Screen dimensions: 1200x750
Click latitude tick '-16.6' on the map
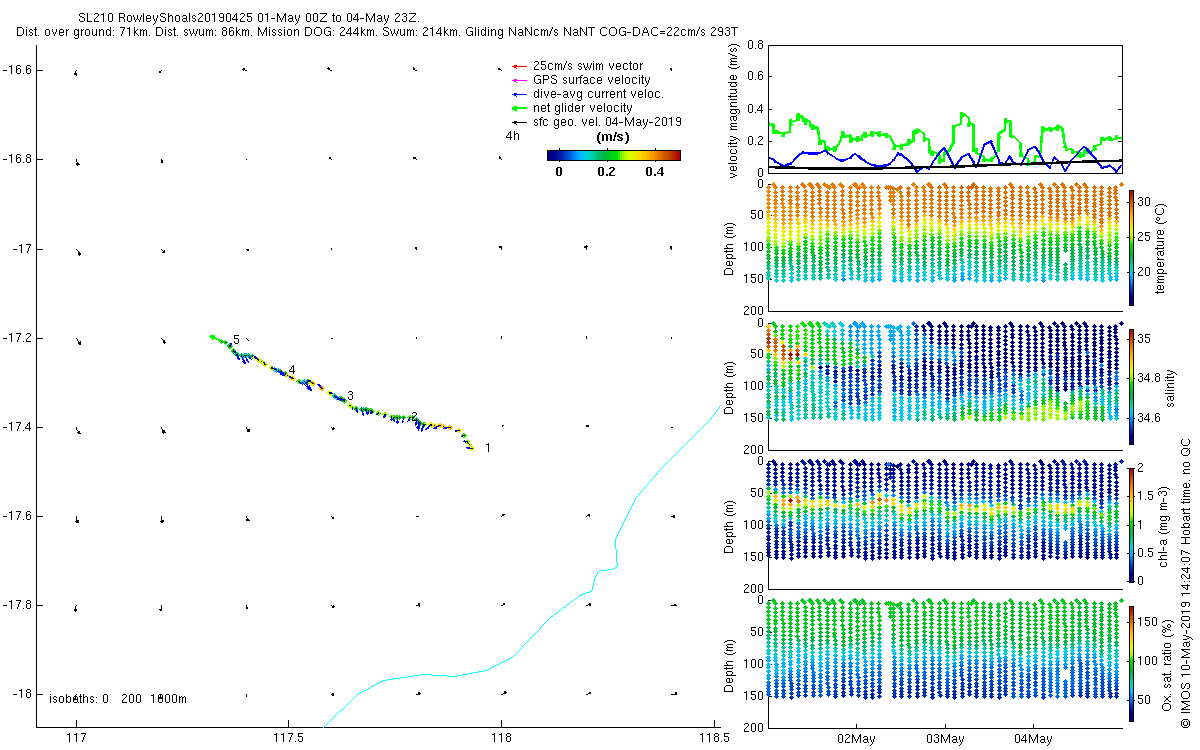(x=19, y=70)
